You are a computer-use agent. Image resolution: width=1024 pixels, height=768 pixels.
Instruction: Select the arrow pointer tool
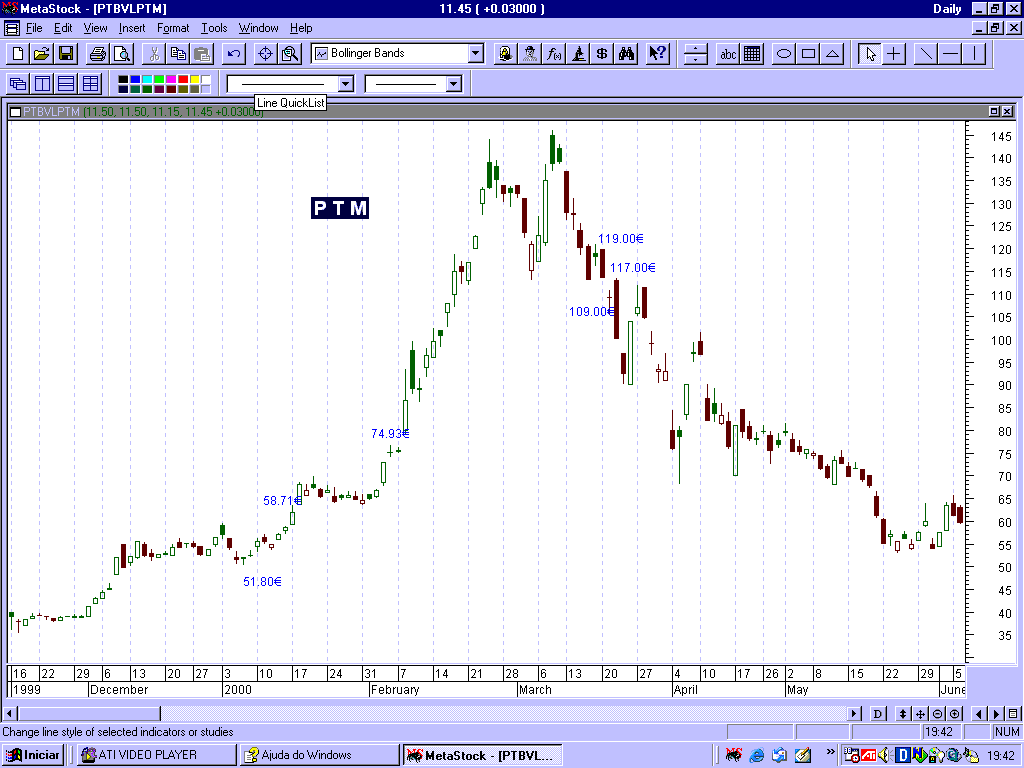click(x=870, y=54)
